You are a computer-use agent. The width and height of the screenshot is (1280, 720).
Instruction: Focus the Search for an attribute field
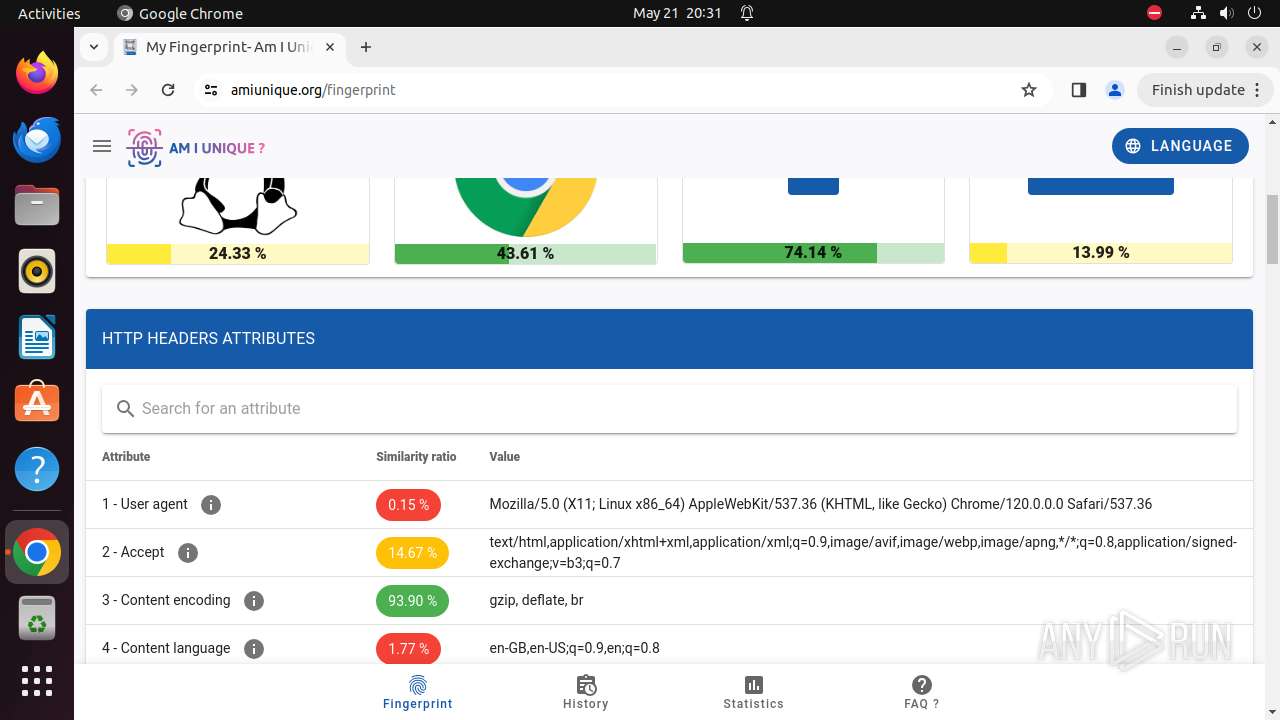(669, 409)
